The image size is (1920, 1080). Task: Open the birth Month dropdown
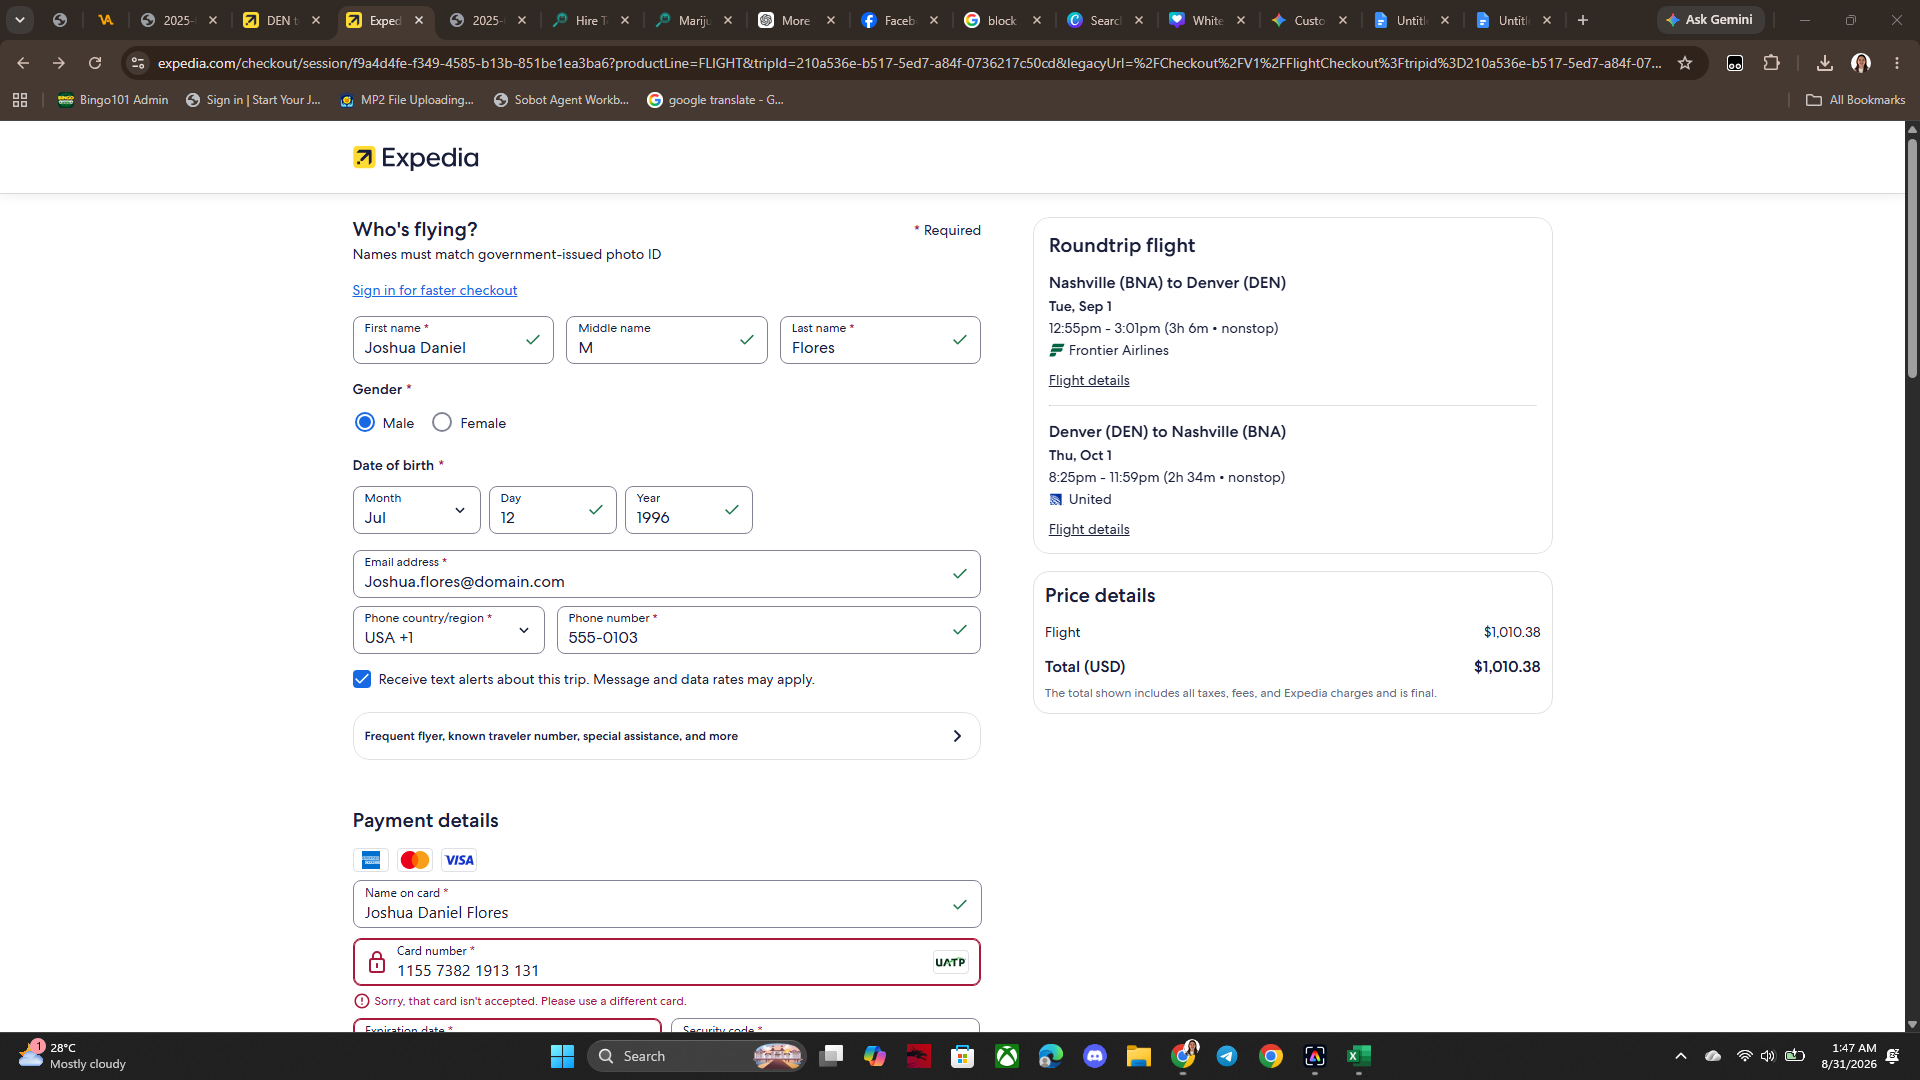[x=416, y=510]
